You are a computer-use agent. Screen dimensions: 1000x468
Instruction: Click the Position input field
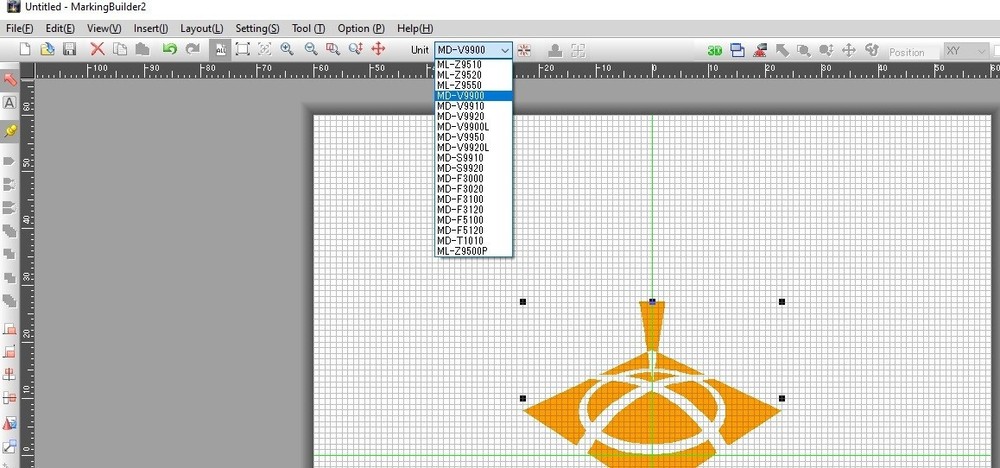913,52
